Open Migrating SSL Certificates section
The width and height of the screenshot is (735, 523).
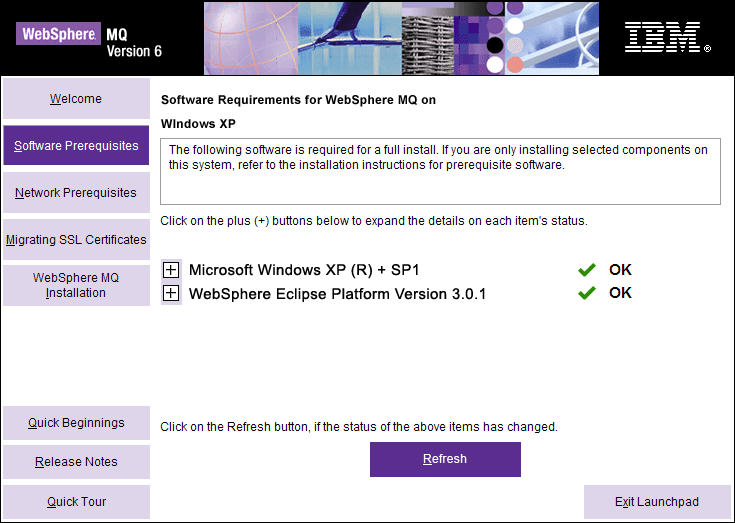point(76,239)
